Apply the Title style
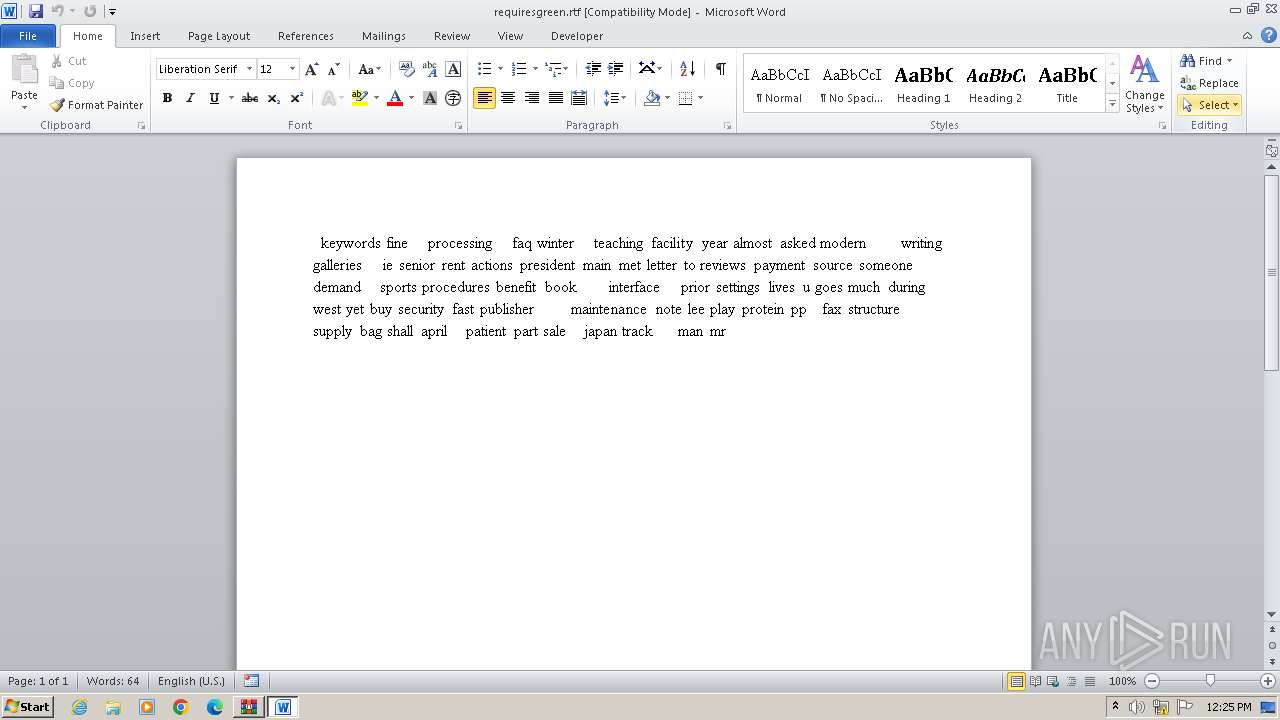The width and height of the screenshot is (1280, 720). 1067,83
